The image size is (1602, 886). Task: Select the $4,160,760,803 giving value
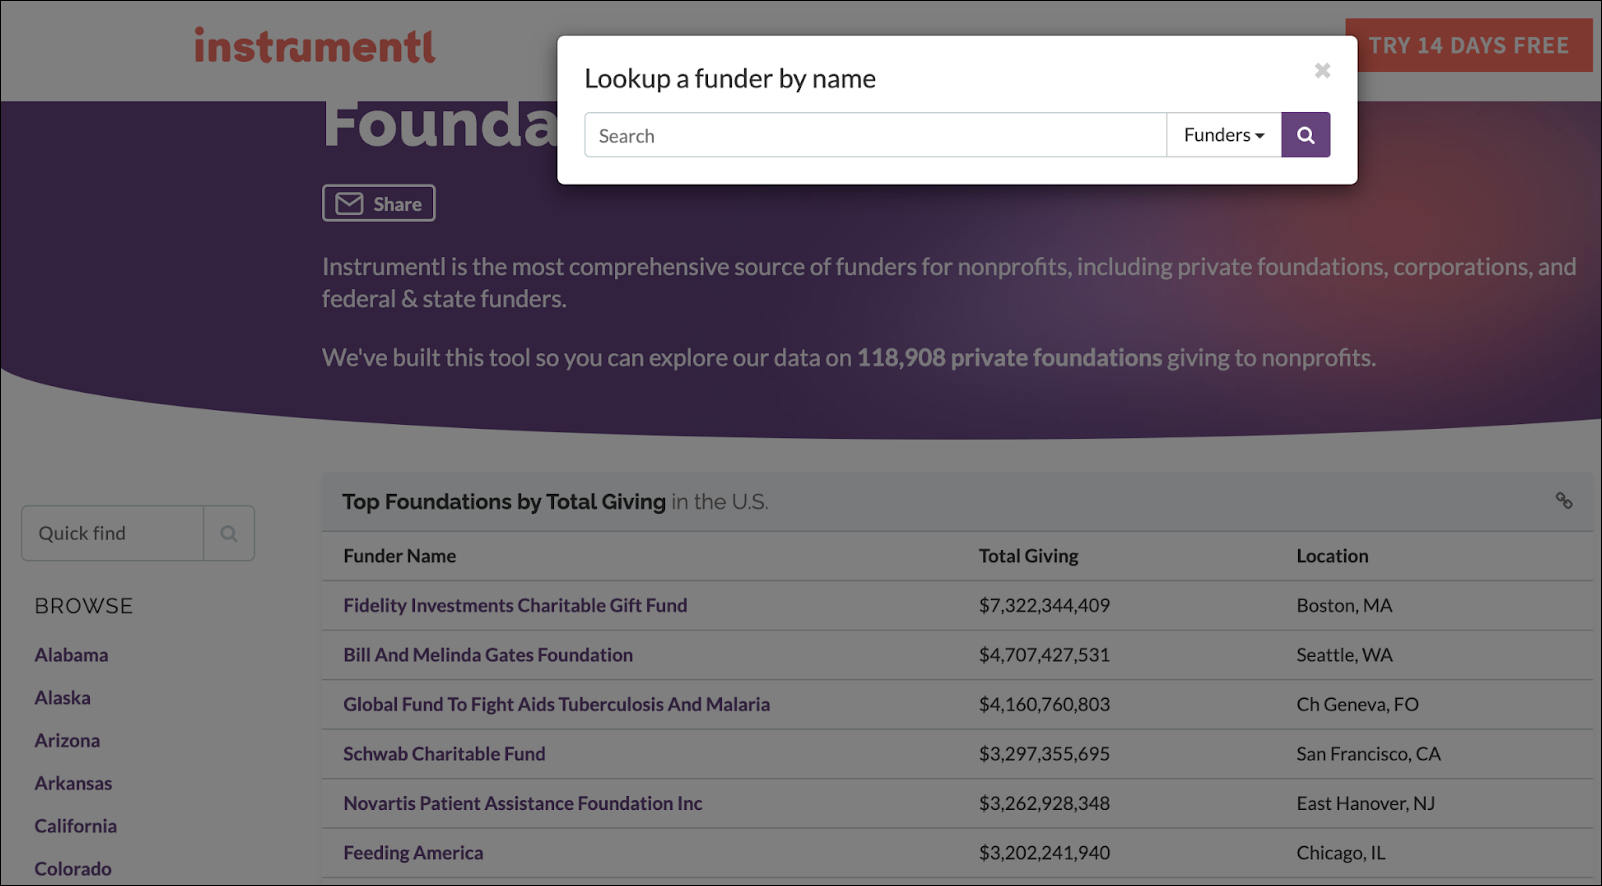pyautogui.click(x=1044, y=704)
